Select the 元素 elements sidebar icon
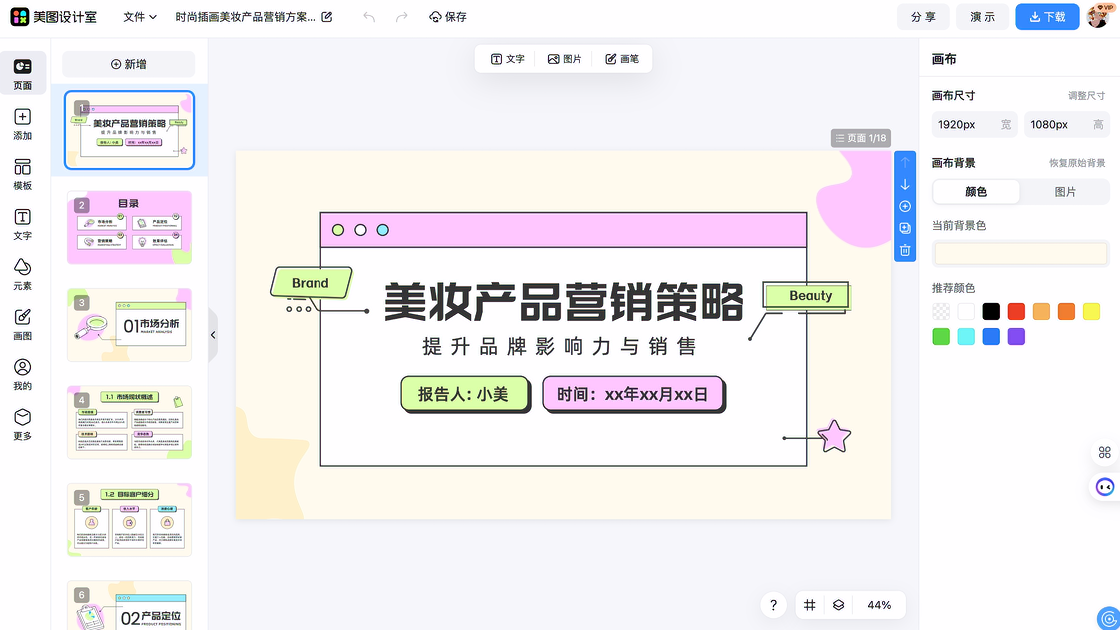 (x=22, y=273)
